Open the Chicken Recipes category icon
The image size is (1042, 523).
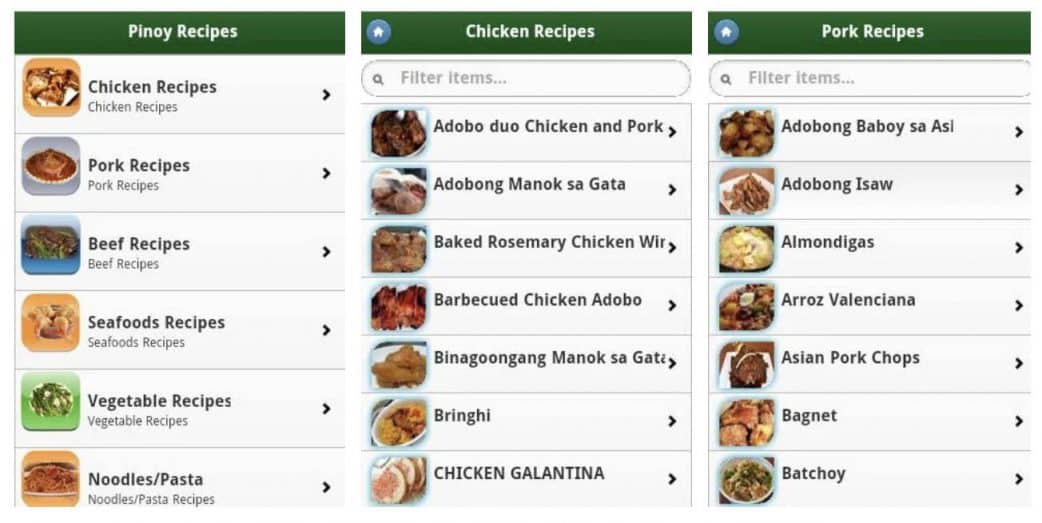click(x=51, y=88)
